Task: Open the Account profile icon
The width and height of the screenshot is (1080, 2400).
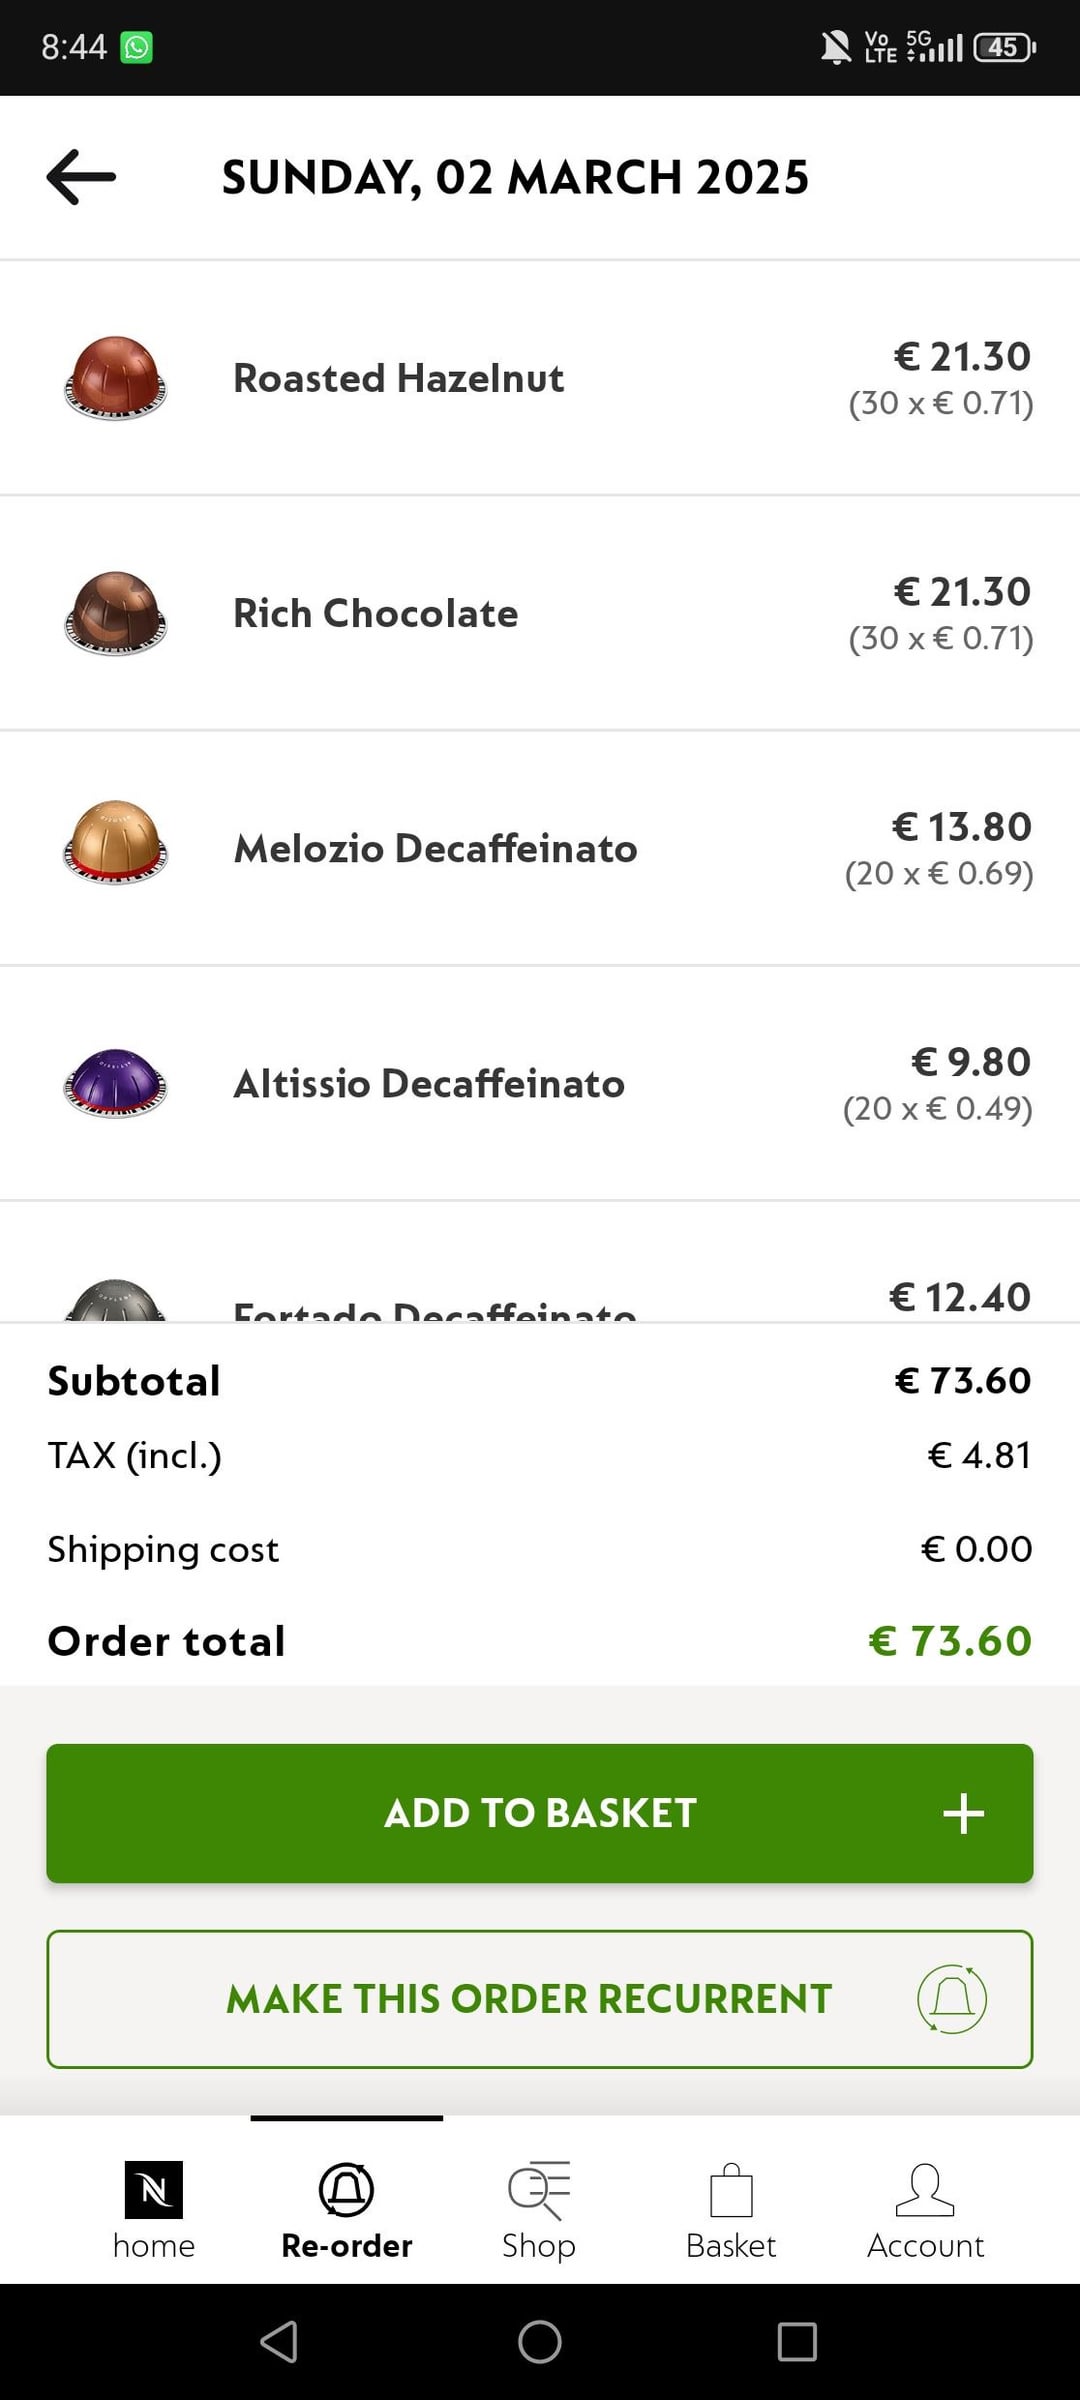Action: pos(925,2190)
